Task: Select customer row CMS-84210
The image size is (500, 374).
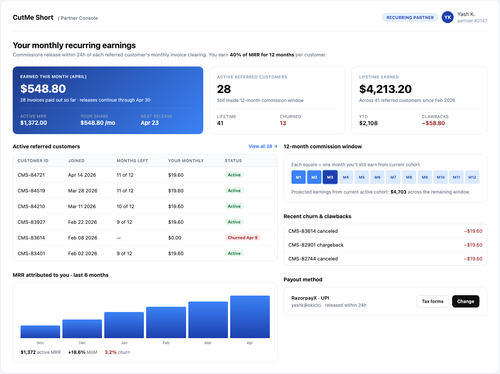Action: click(x=145, y=206)
